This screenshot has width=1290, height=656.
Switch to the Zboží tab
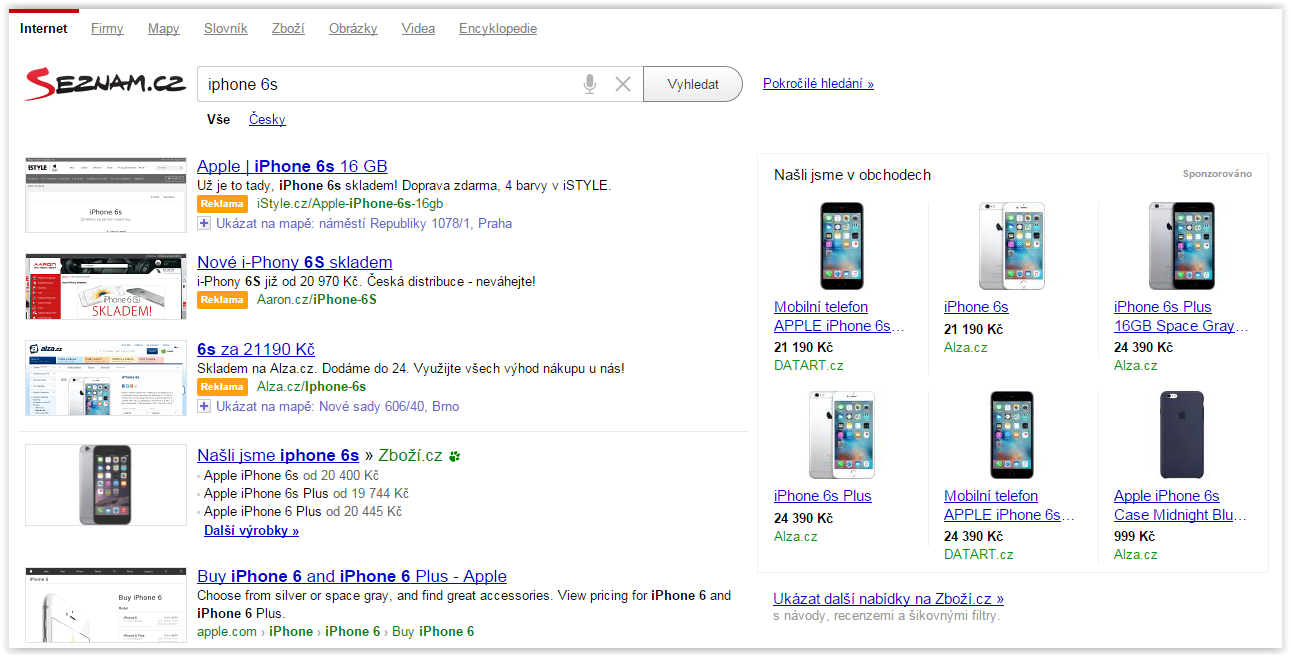click(x=288, y=28)
